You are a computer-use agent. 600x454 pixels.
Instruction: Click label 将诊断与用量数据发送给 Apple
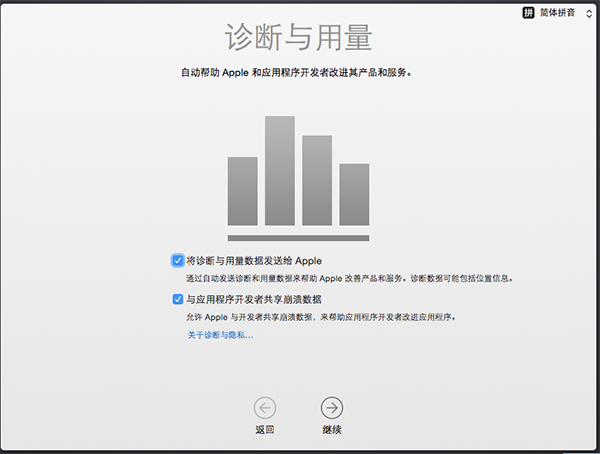tap(254, 261)
